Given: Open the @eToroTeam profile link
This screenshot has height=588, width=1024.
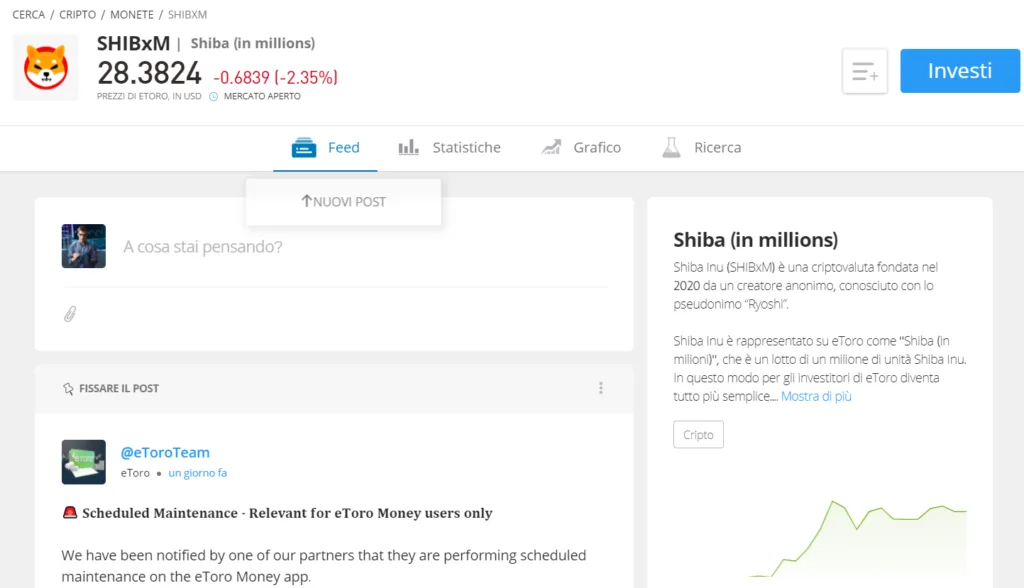Looking at the screenshot, I should 165,452.
